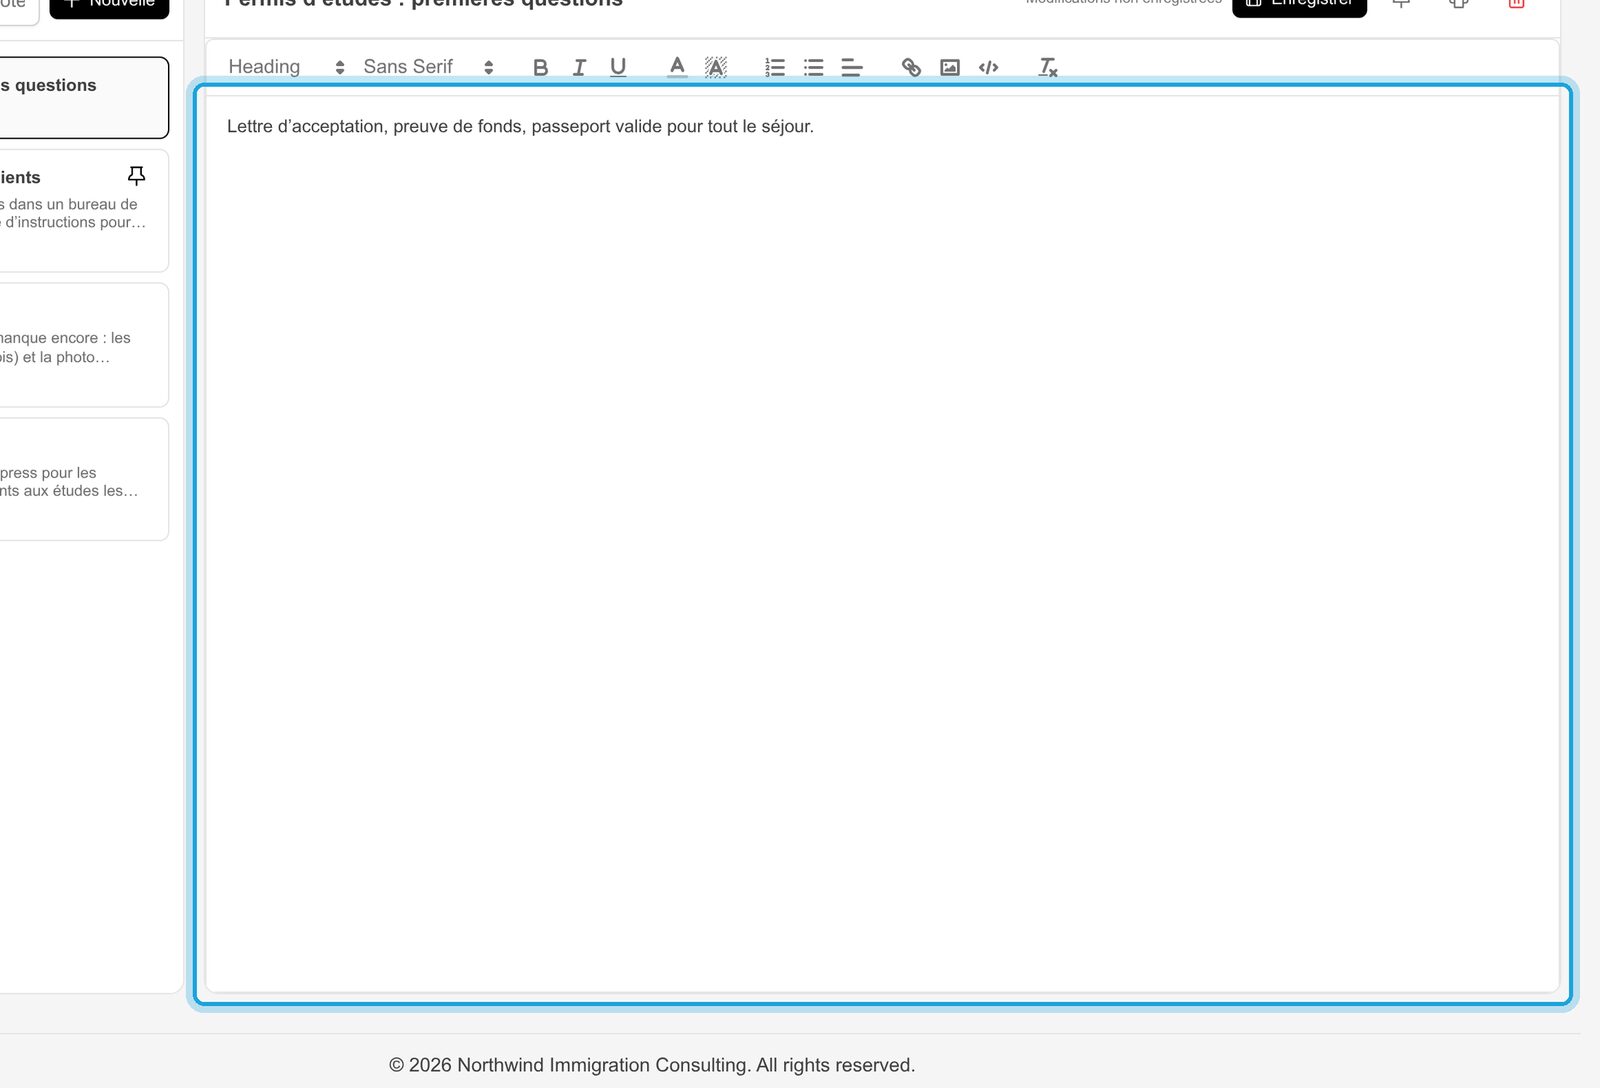
Task: Toggle underline formatting
Action: (618, 67)
